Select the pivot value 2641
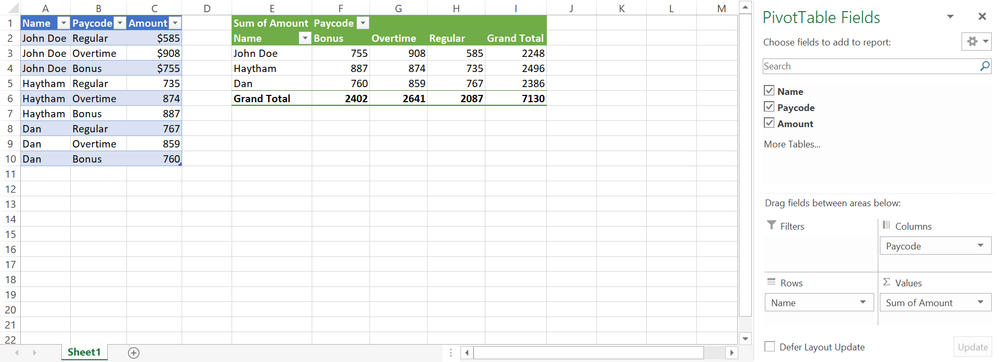The height and width of the screenshot is (362, 999). [398, 99]
